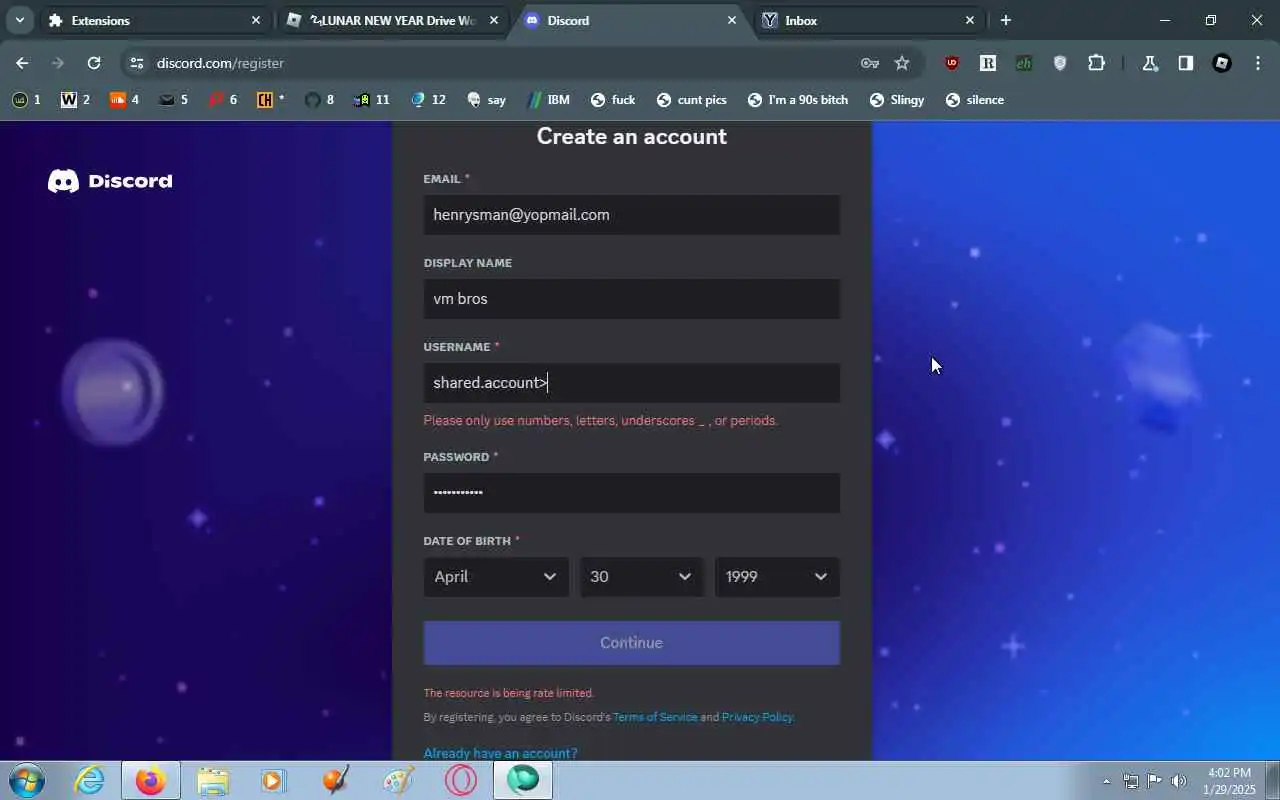Viewport: 1280px width, 800px height.
Task: Open bookmark labeled 1
Action: 26,100
